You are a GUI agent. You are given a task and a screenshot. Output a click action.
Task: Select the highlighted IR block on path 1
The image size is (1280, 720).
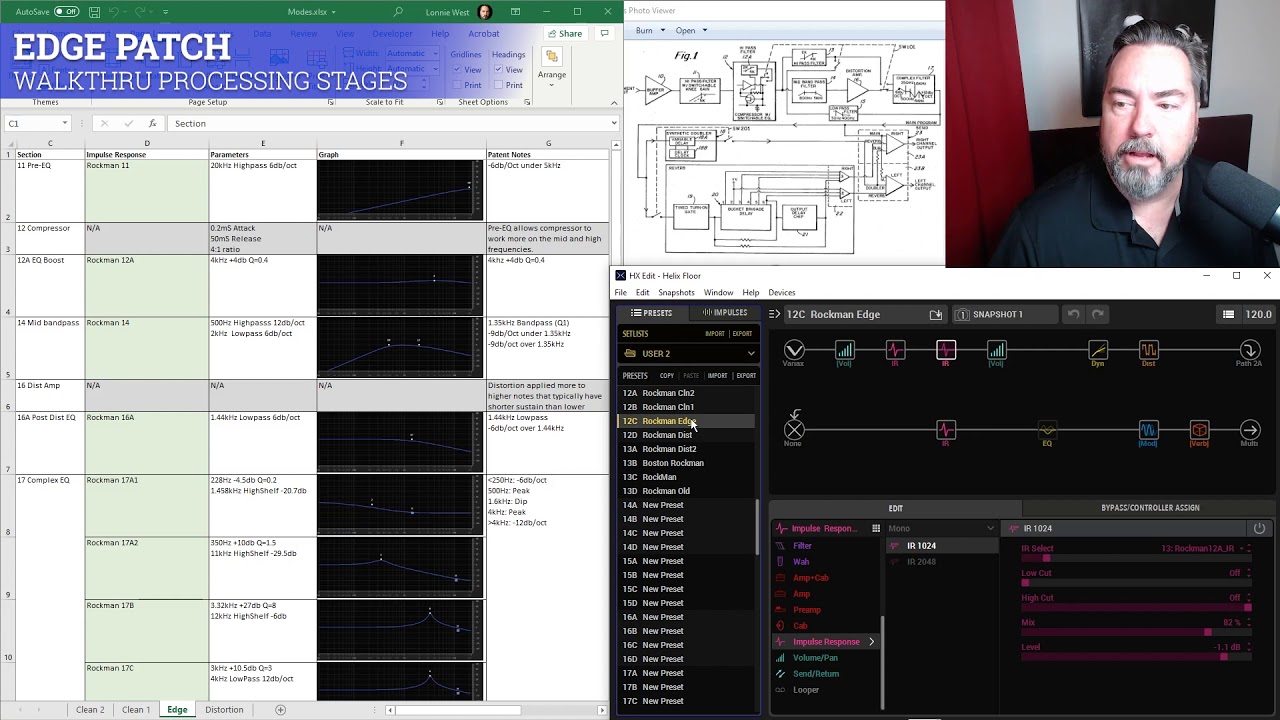click(946, 350)
